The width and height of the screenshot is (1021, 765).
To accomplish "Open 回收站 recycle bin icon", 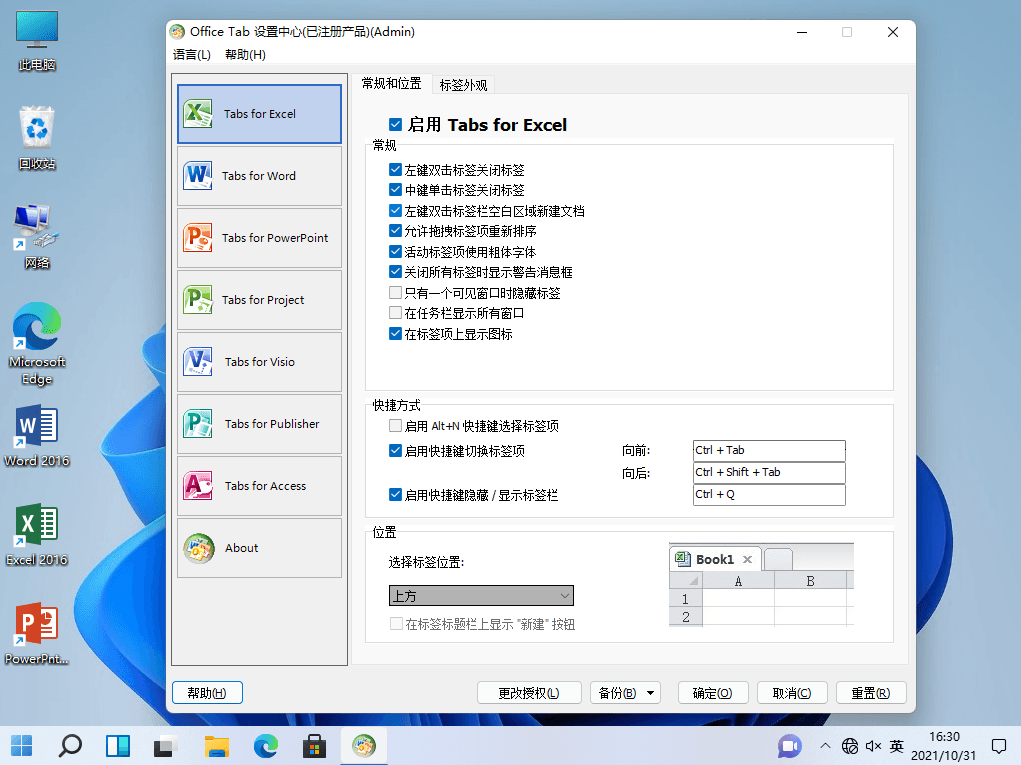I will pos(37,138).
